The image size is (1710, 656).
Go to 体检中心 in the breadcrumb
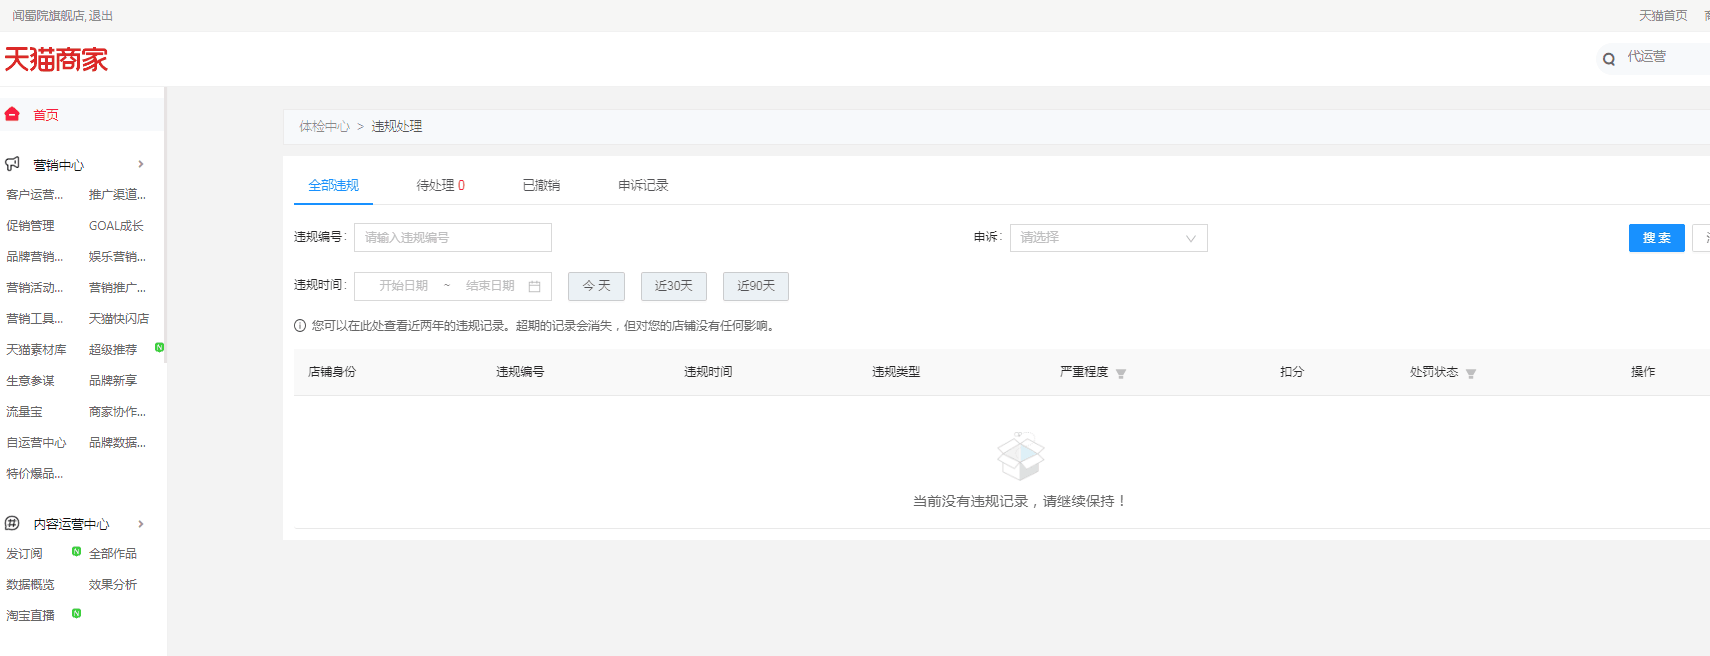coord(324,126)
